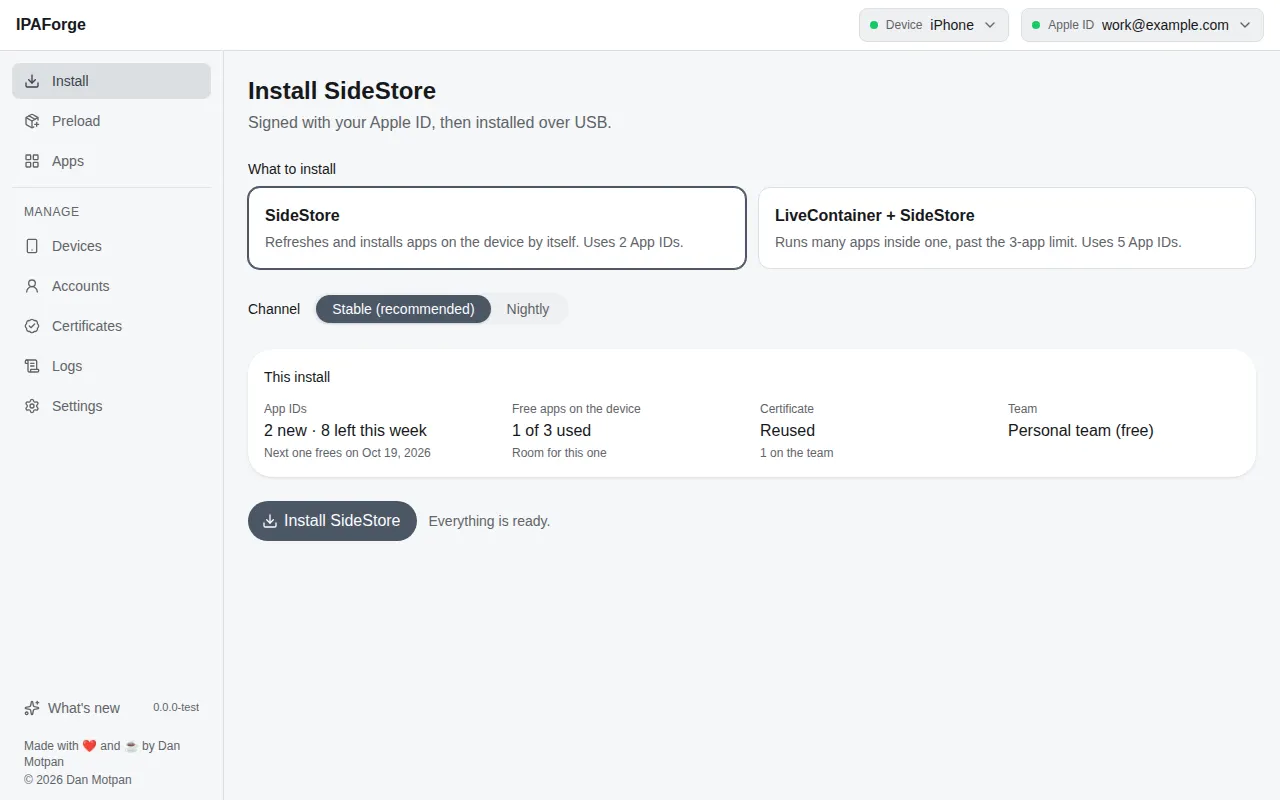Click the "Install SideStore" page heading
Image resolution: width=1280 pixels, height=800 pixels.
(342, 91)
